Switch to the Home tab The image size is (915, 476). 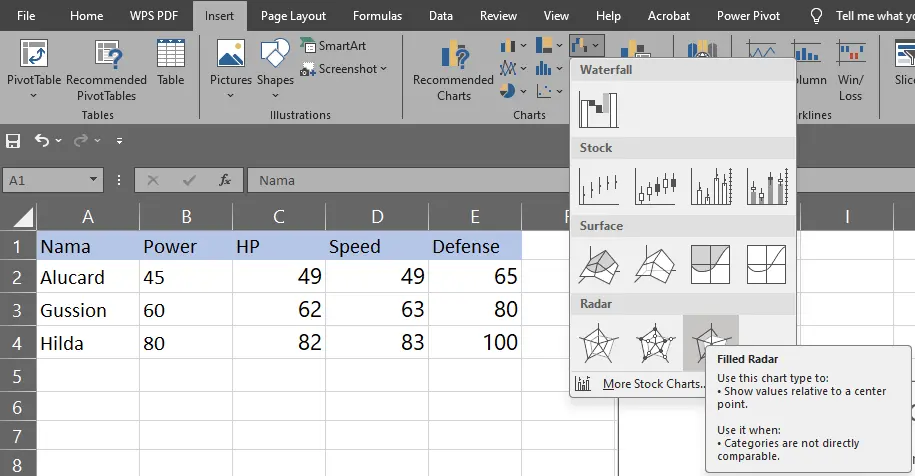point(86,16)
